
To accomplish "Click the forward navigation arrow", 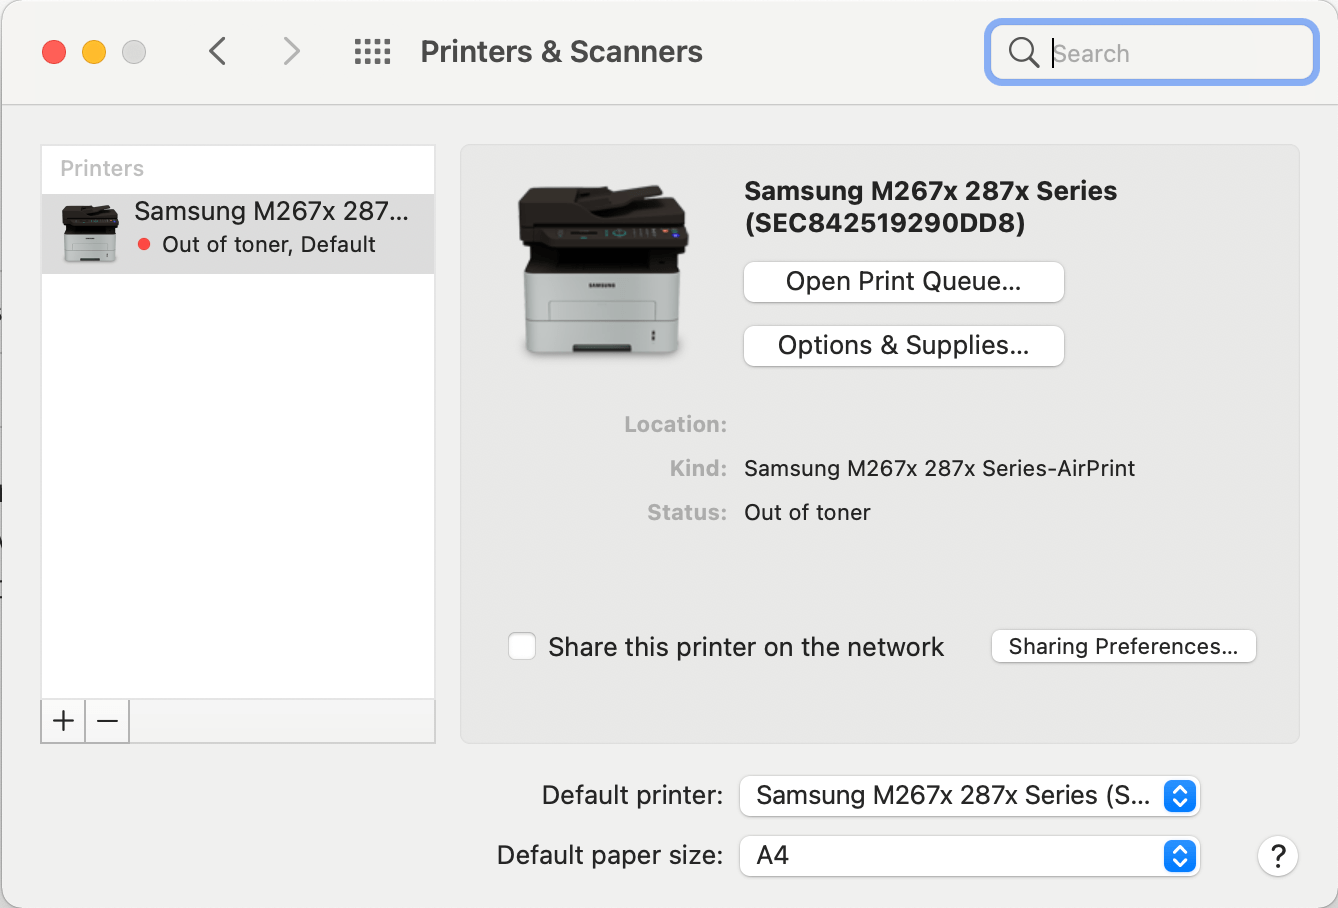I will pos(290,51).
